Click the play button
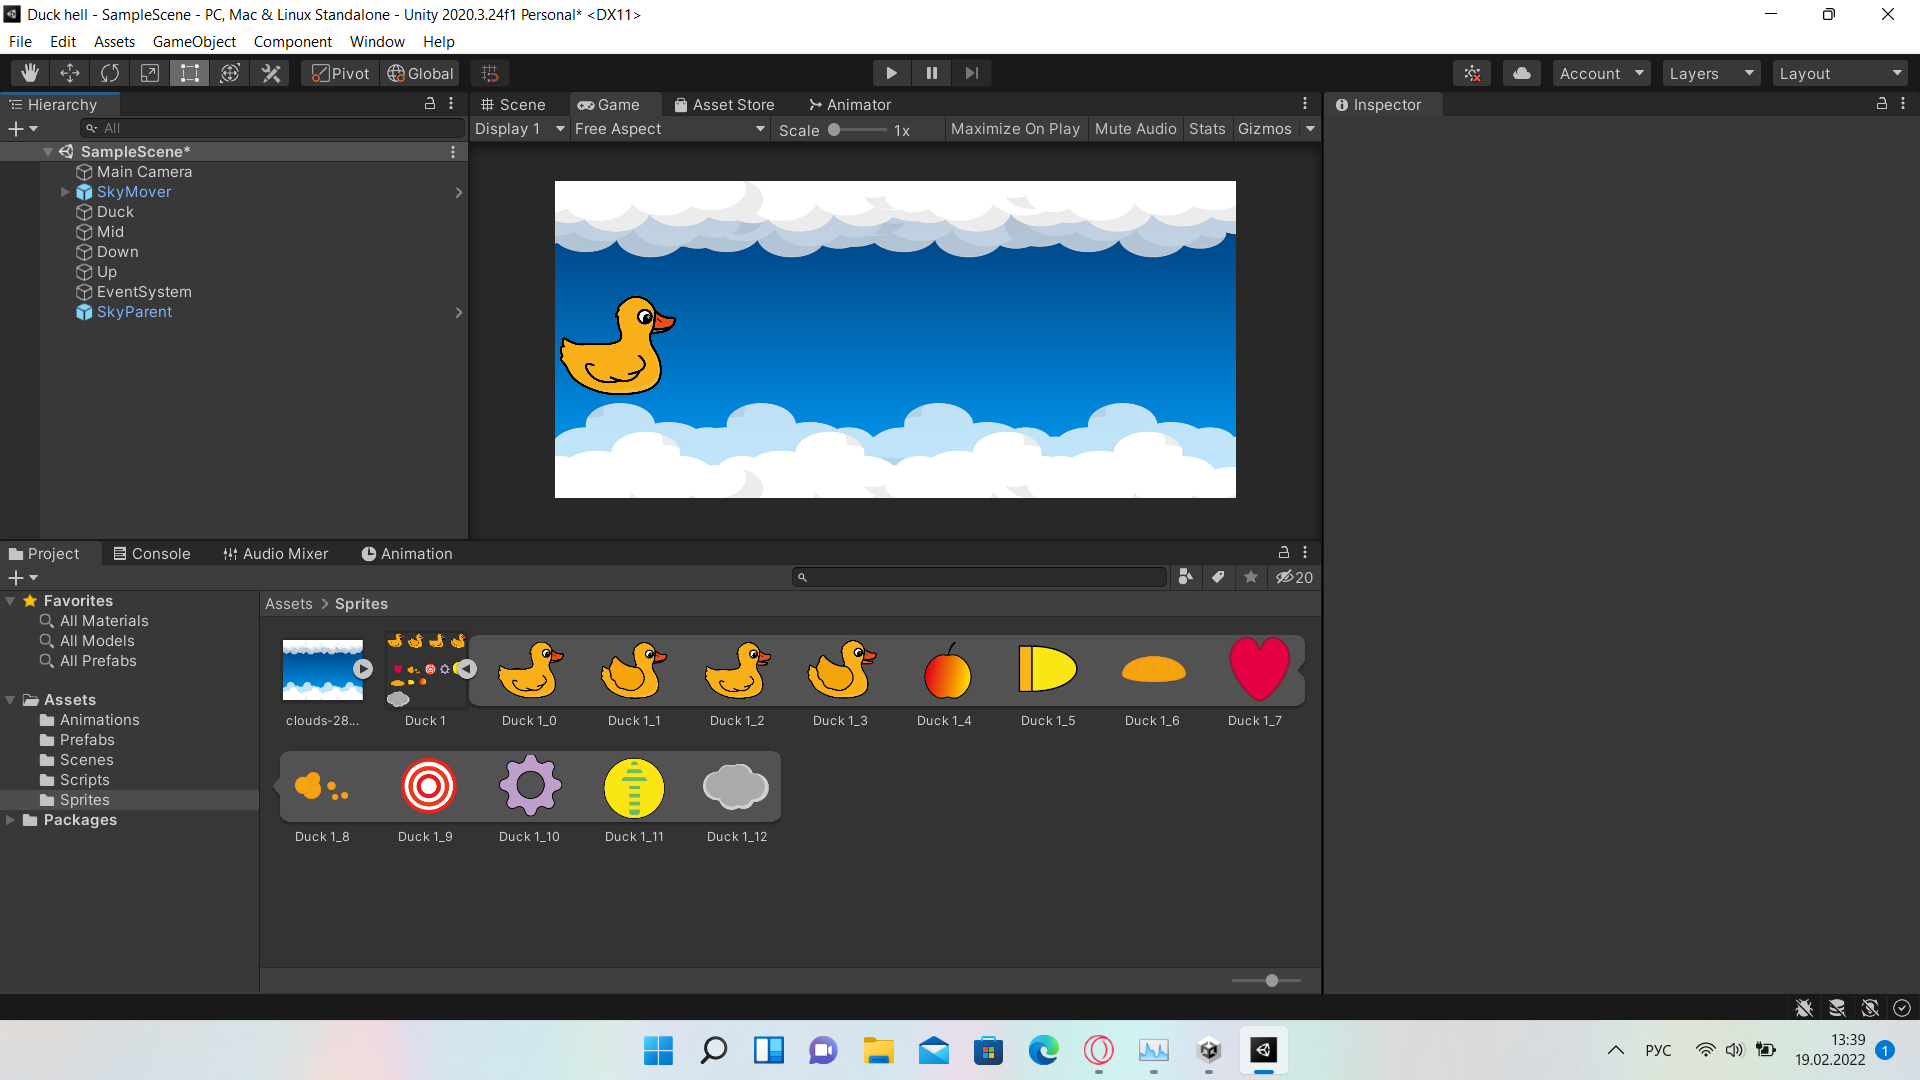Viewport: 1920px width, 1080px height. click(x=891, y=73)
